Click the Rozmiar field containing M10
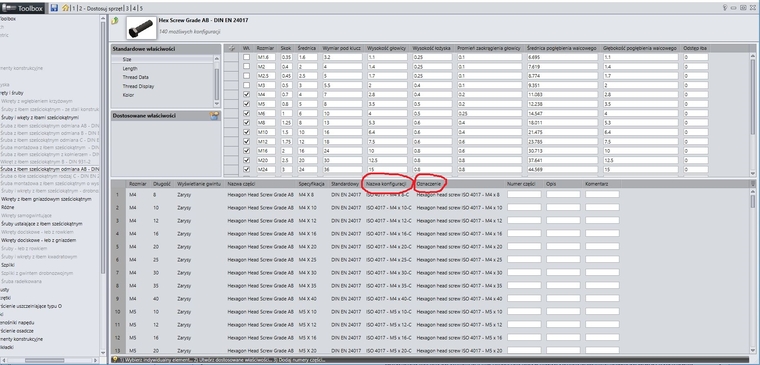This screenshot has width=760, height=365. pos(266,132)
